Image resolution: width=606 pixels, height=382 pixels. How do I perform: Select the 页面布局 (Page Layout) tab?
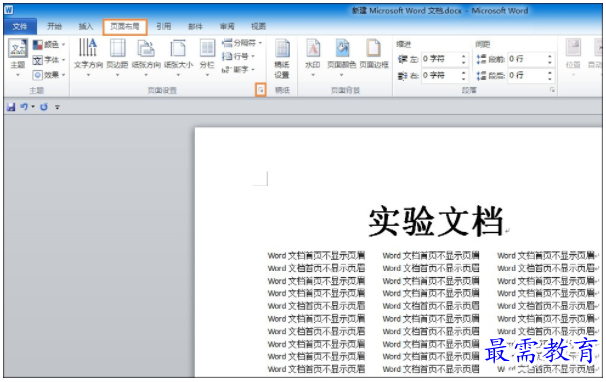(125, 27)
